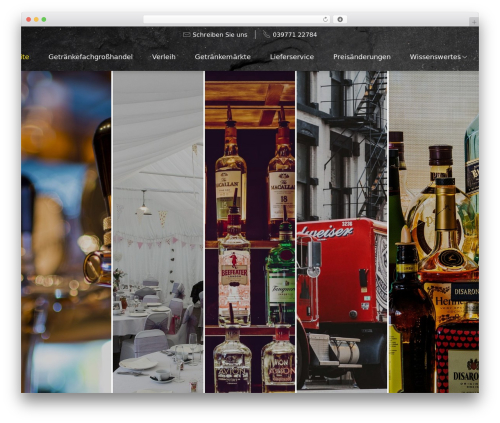Open the Wissenswertes menu item
500x423 pixels.
(x=435, y=57)
